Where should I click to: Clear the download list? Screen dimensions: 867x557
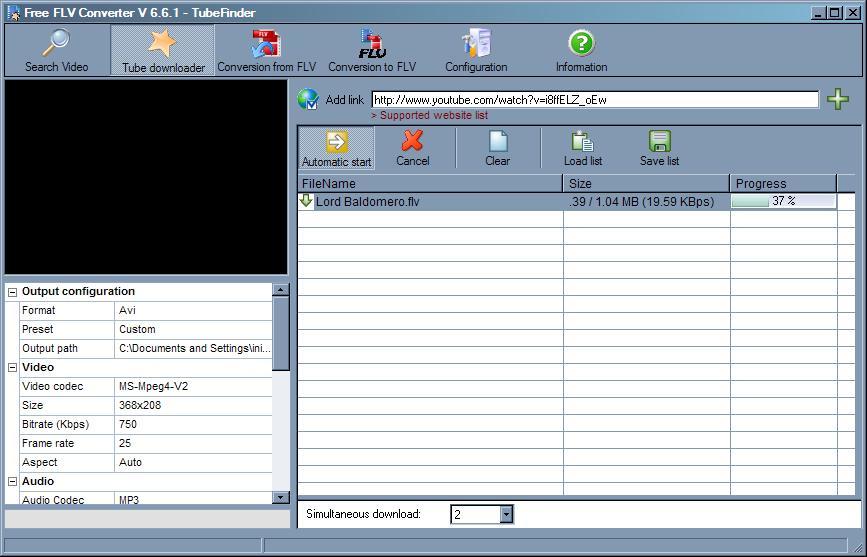497,148
